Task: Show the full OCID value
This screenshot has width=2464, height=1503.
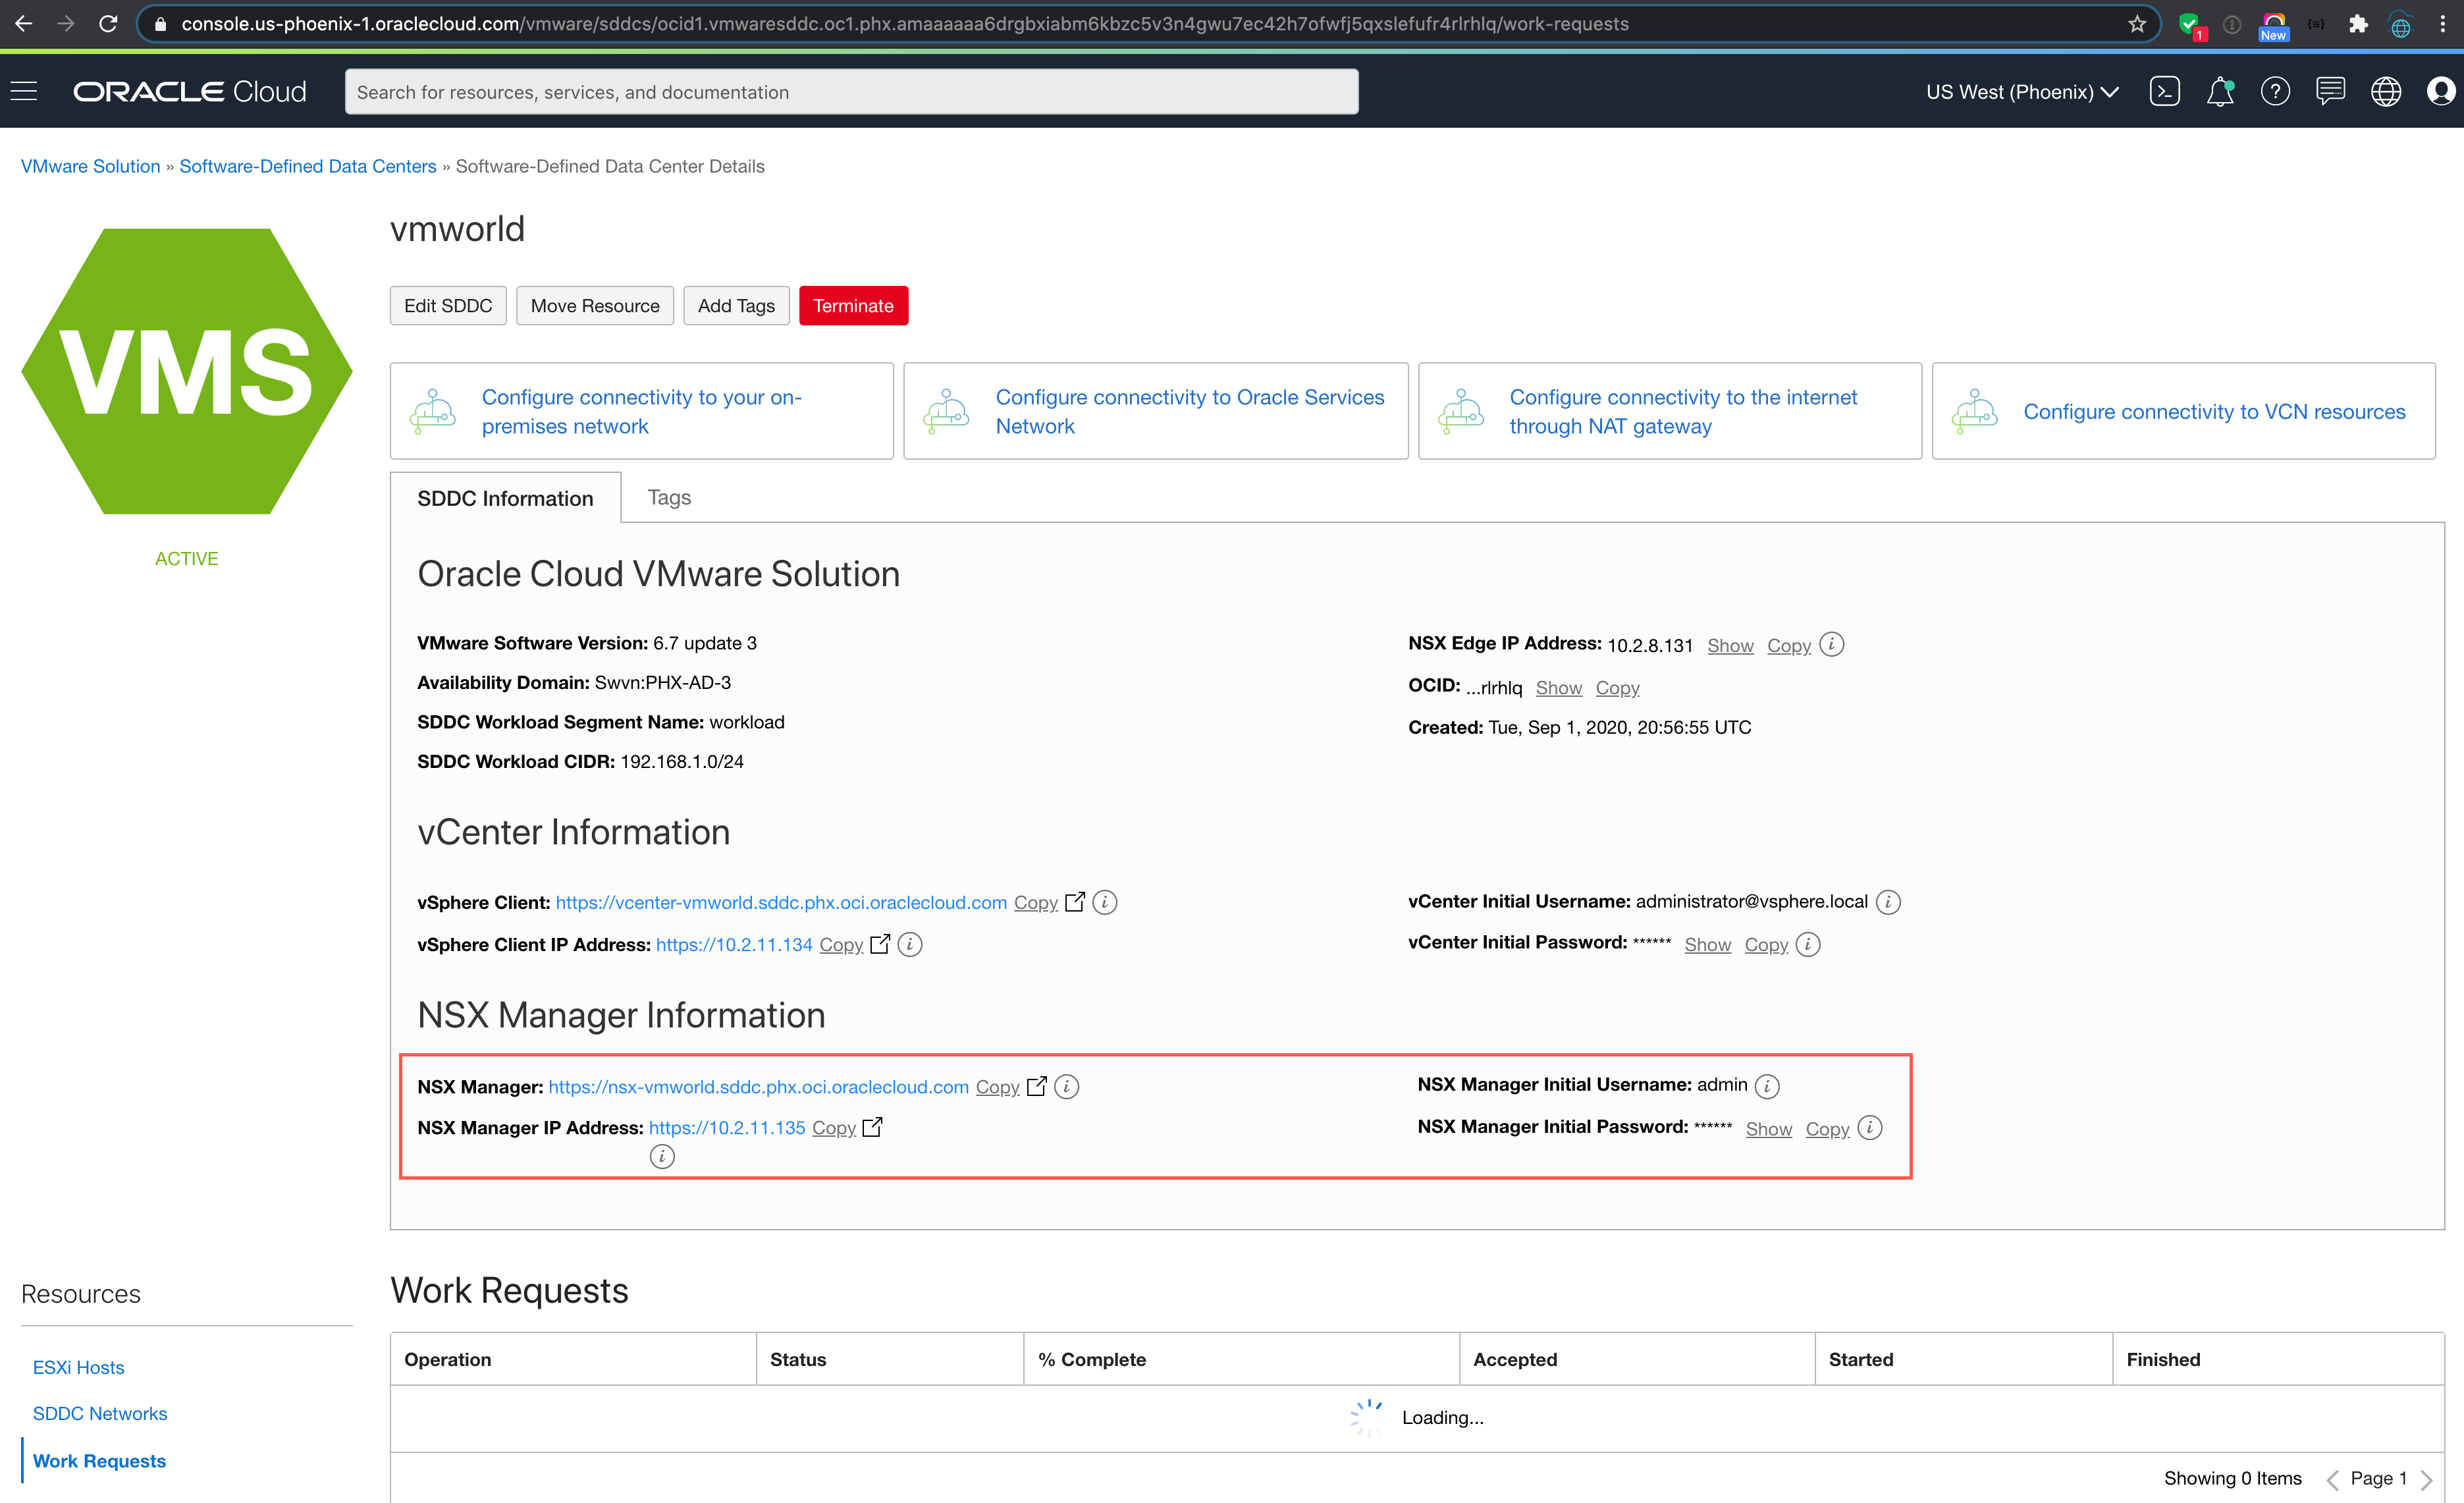Action: pyautogui.click(x=1559, y=687)
